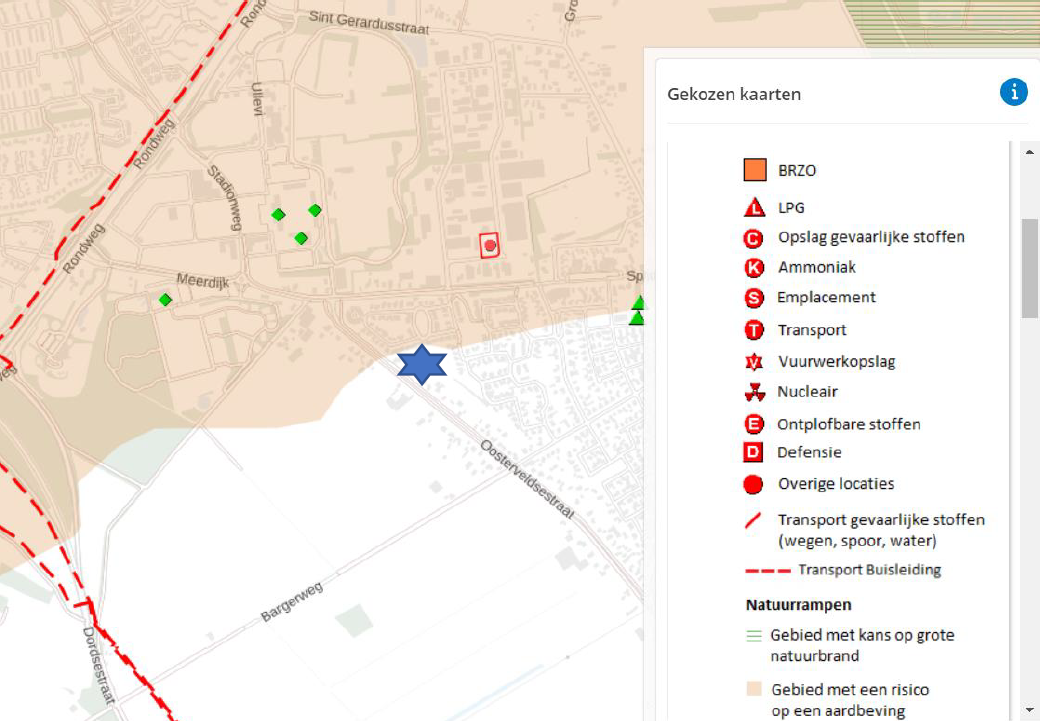Image resolution: width=1040 pixels, height=721 pixels.
Task: Click the earthquake risk area beige swatch
Action: [x=754, y=689]
